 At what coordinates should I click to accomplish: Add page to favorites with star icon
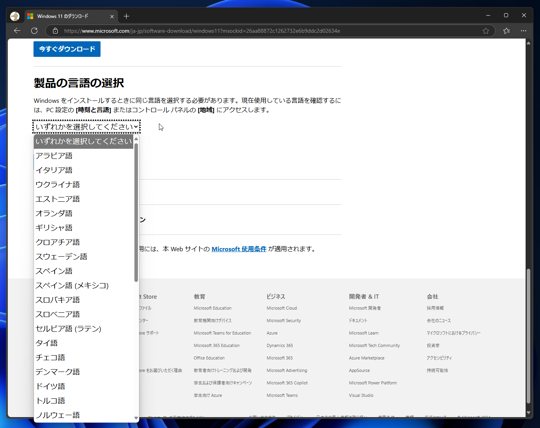point(486,31)
